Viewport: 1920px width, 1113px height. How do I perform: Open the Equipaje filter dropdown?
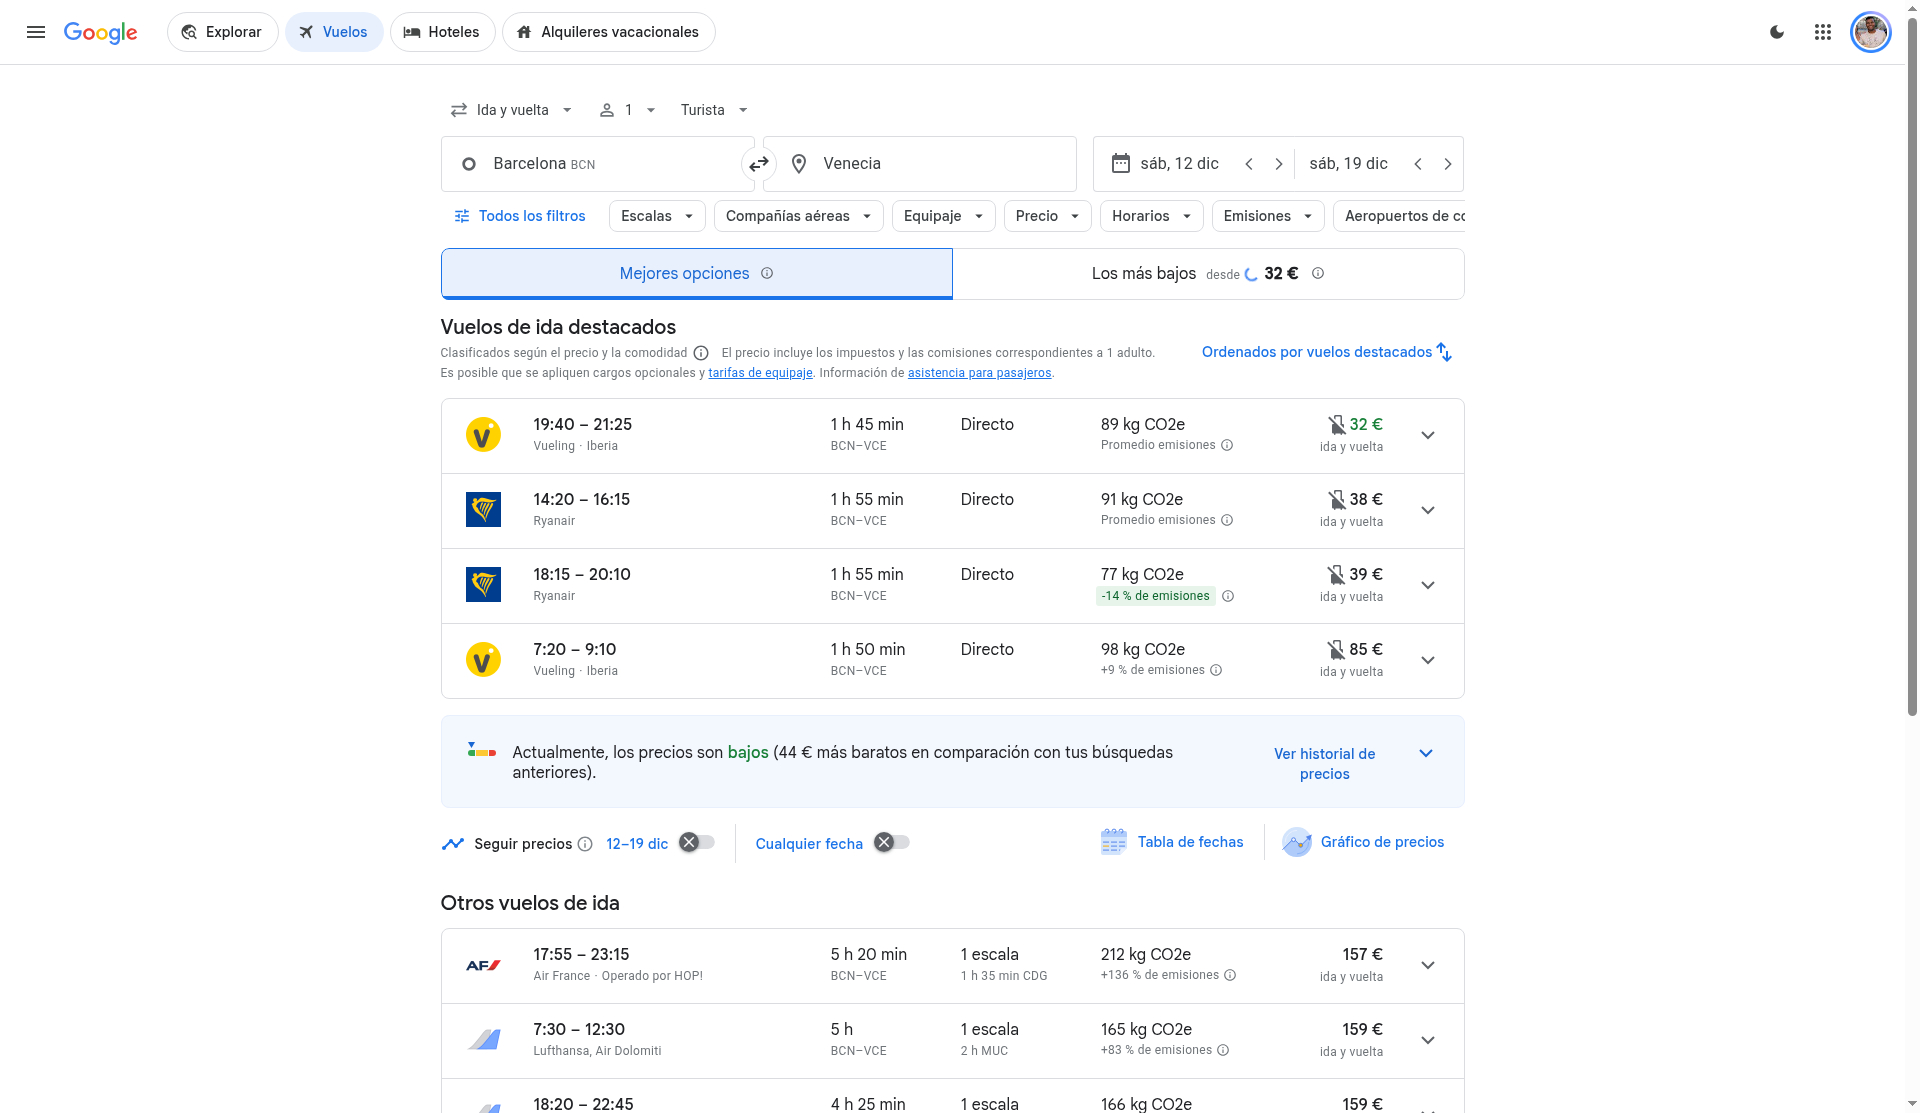click(x=943, y=216)
